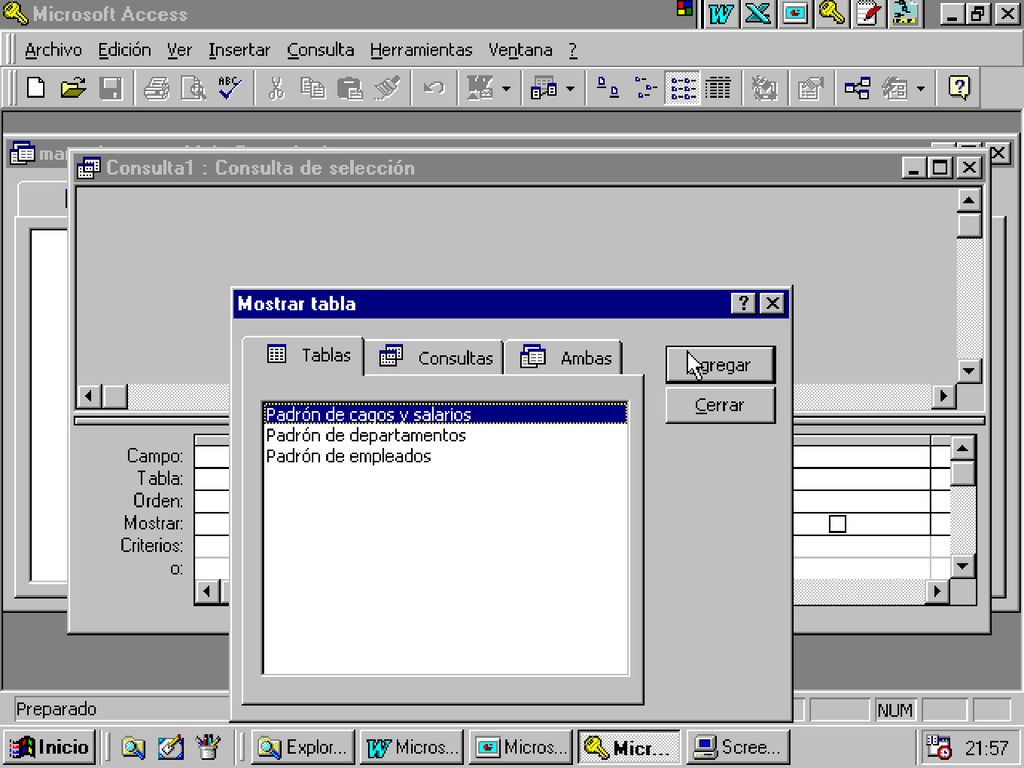This screenshot has height=768, width=1024.
Task: Open the Inicio start button
Action: [x=50, y=747]
